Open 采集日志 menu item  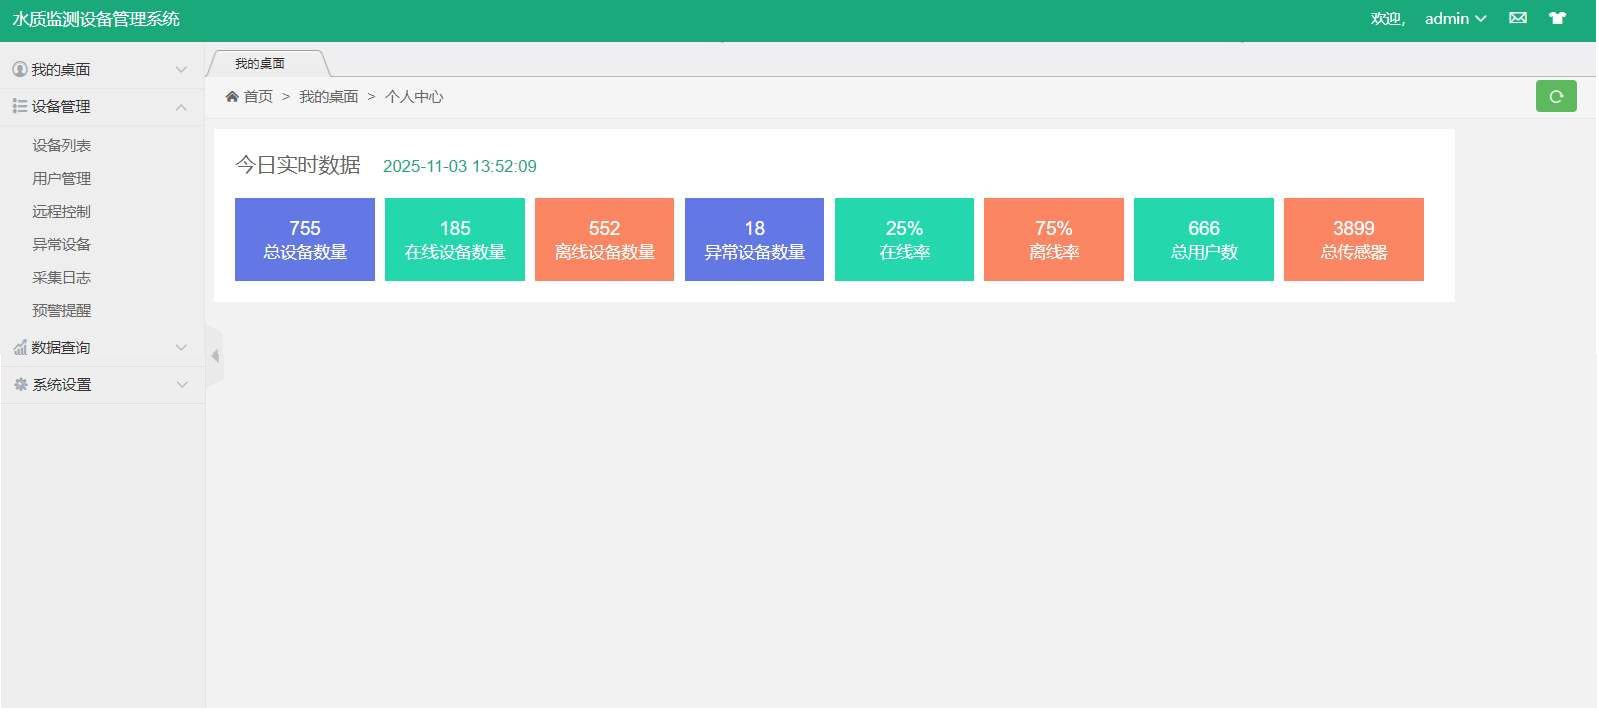61,277
